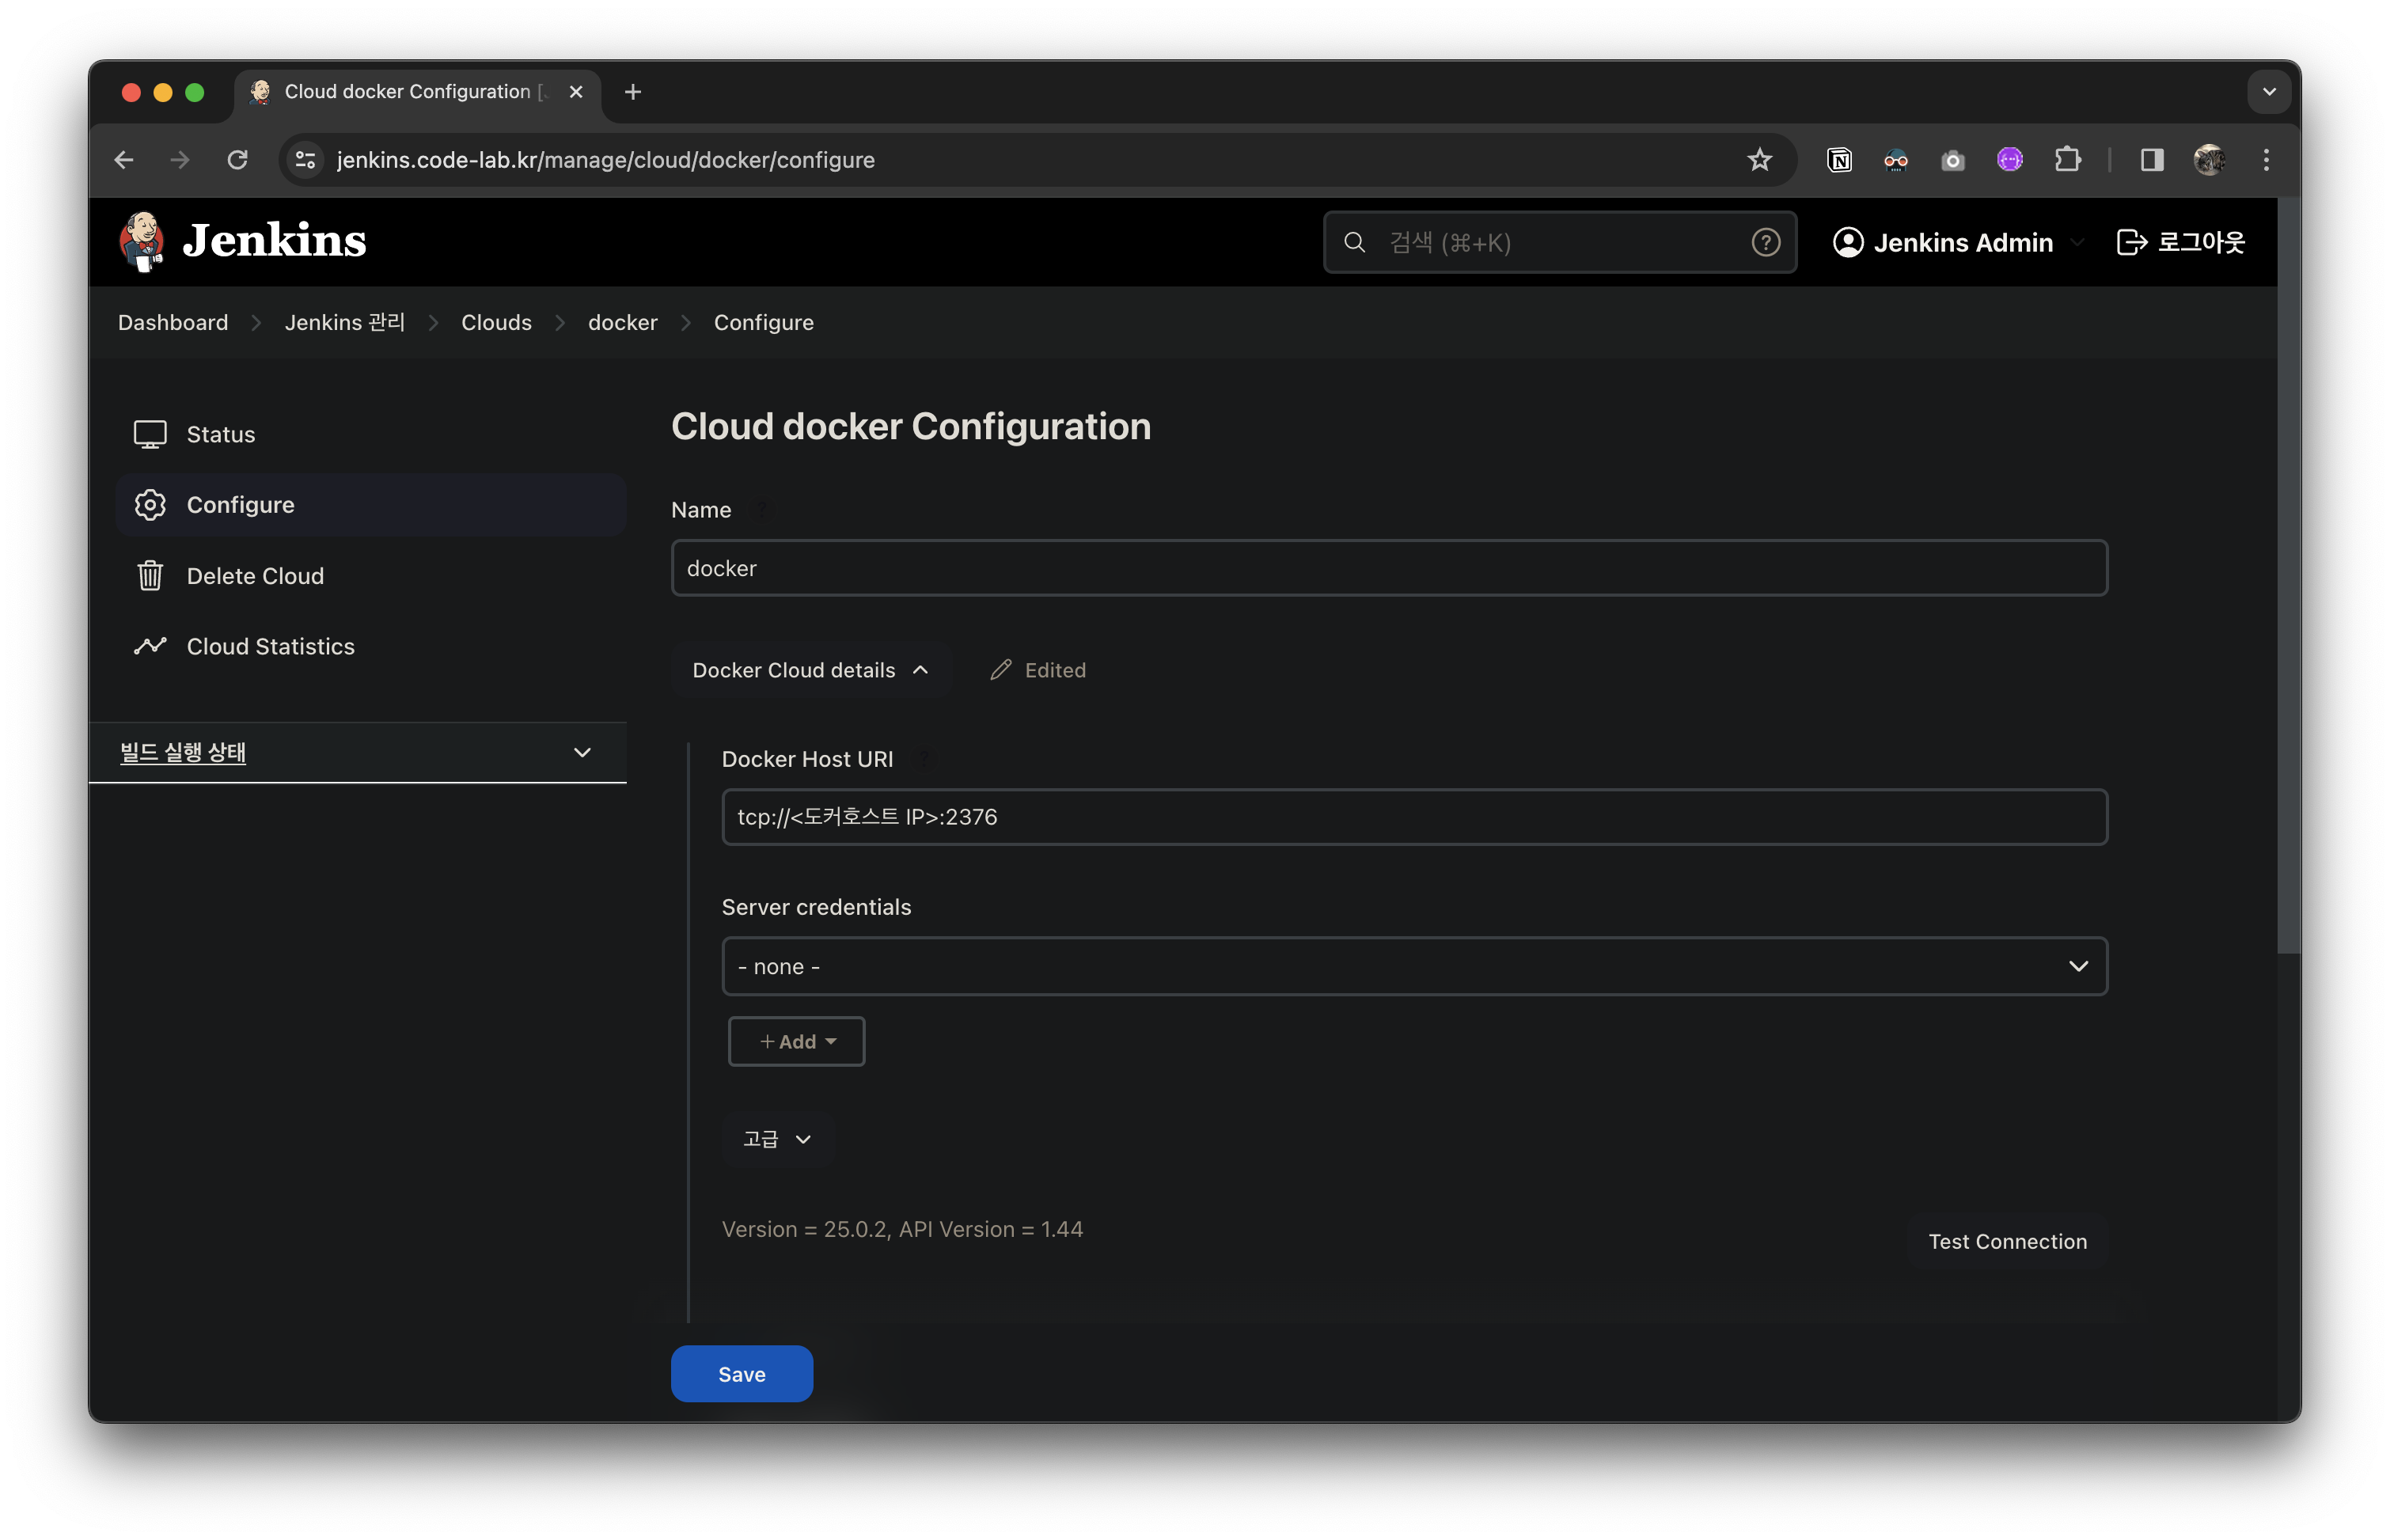Open the browser extensions puzzle icon
This screenshot has width=2390, height=1540.
pyautogui.click(x=2067, y=160)
